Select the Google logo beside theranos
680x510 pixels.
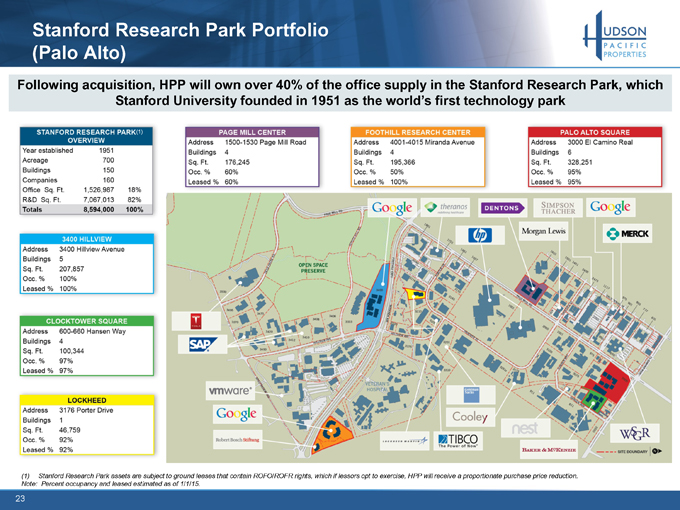point(391,208)
